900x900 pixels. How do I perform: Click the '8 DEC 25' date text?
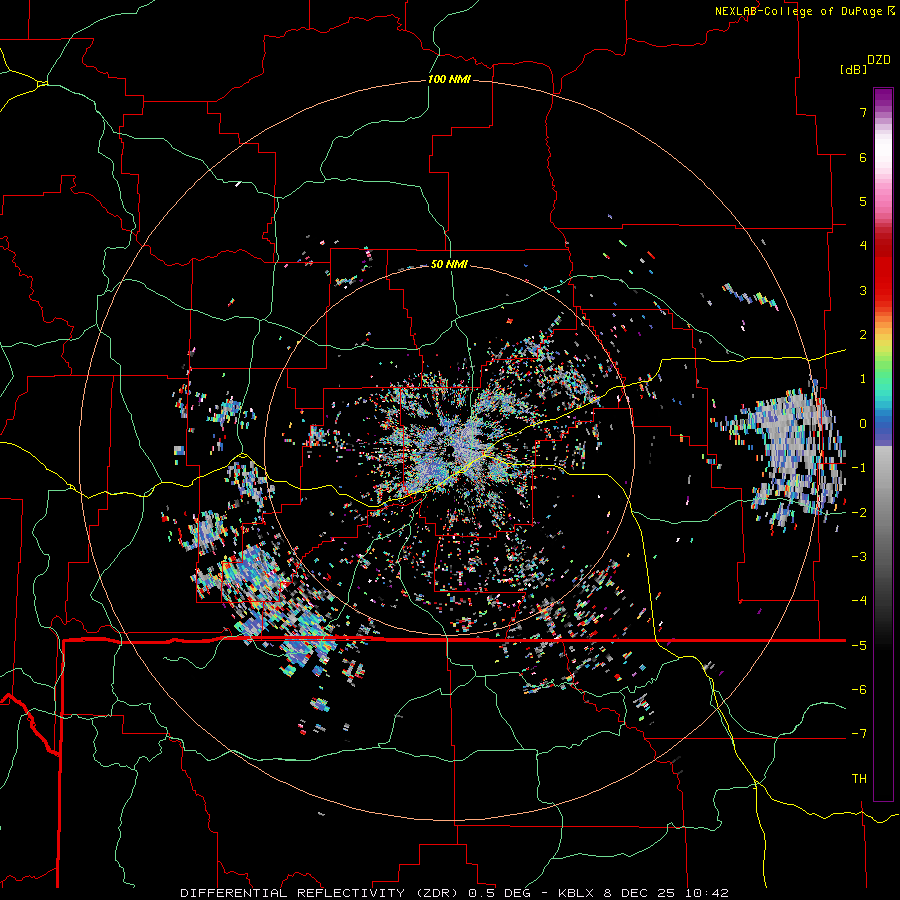(x=641, y=893)
